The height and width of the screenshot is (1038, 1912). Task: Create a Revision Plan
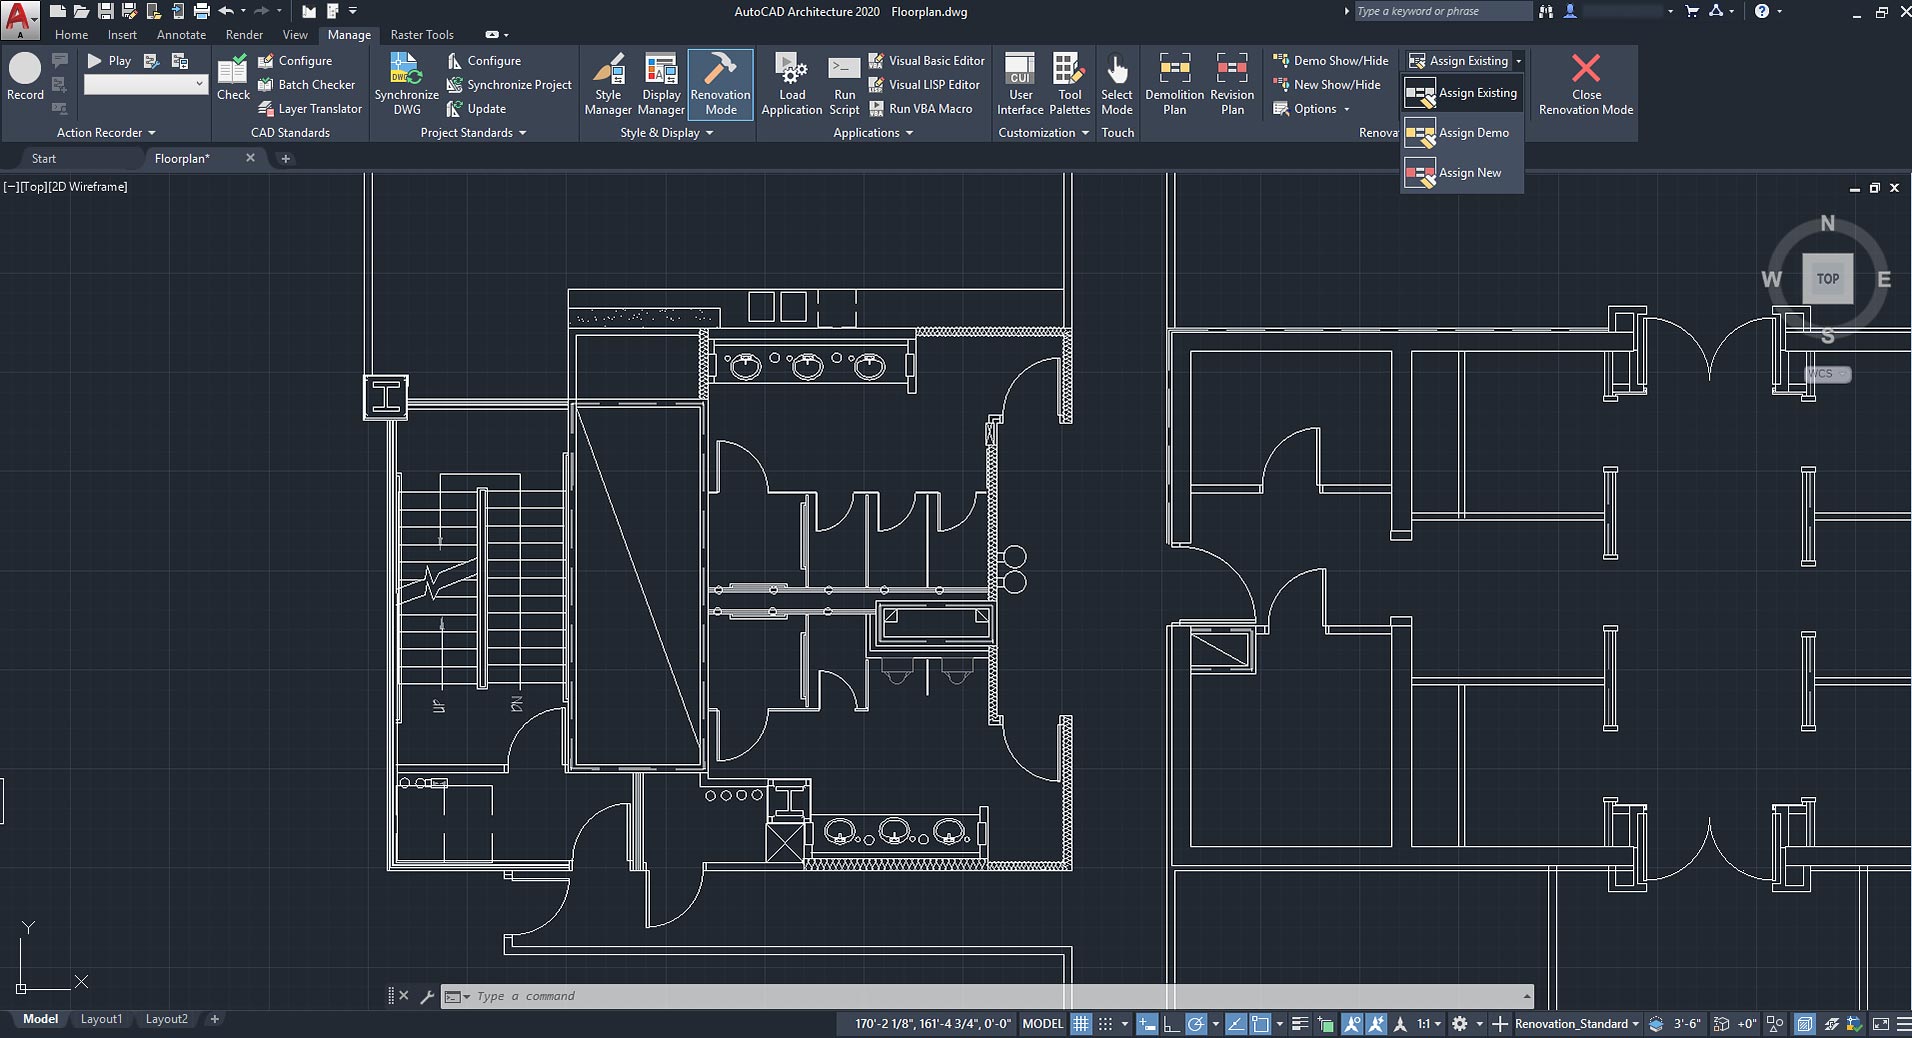tap(1231, 84)
